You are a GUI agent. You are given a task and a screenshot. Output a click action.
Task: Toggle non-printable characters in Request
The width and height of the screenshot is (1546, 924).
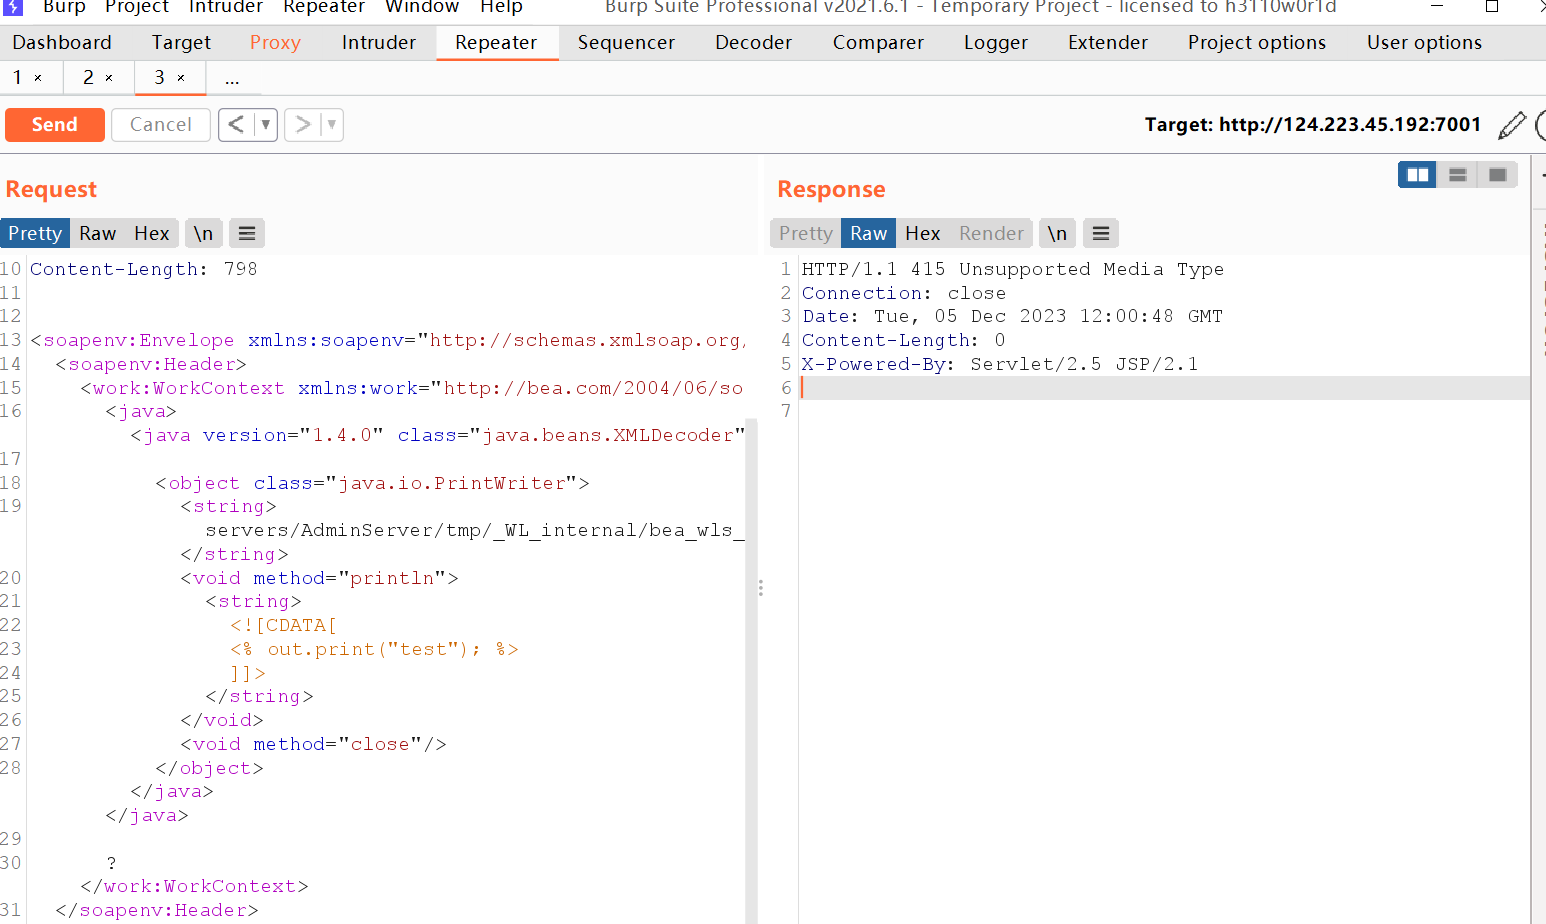[x=203, y=233]
